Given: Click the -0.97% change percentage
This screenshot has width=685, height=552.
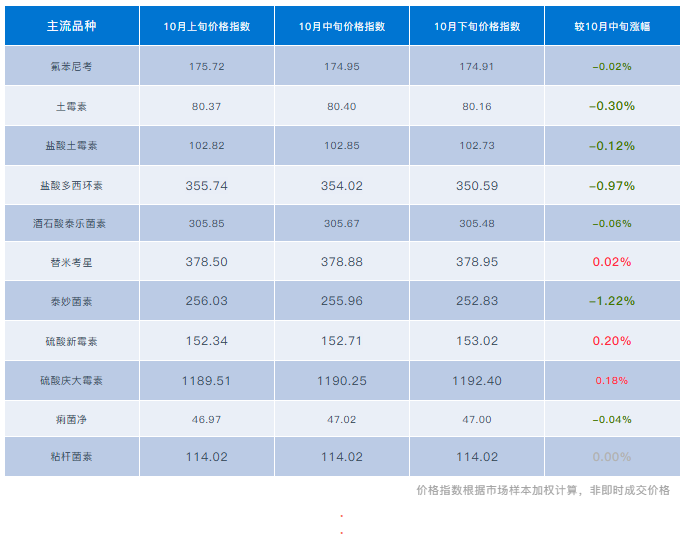Looking at the screenshot, I should (611, 186).
